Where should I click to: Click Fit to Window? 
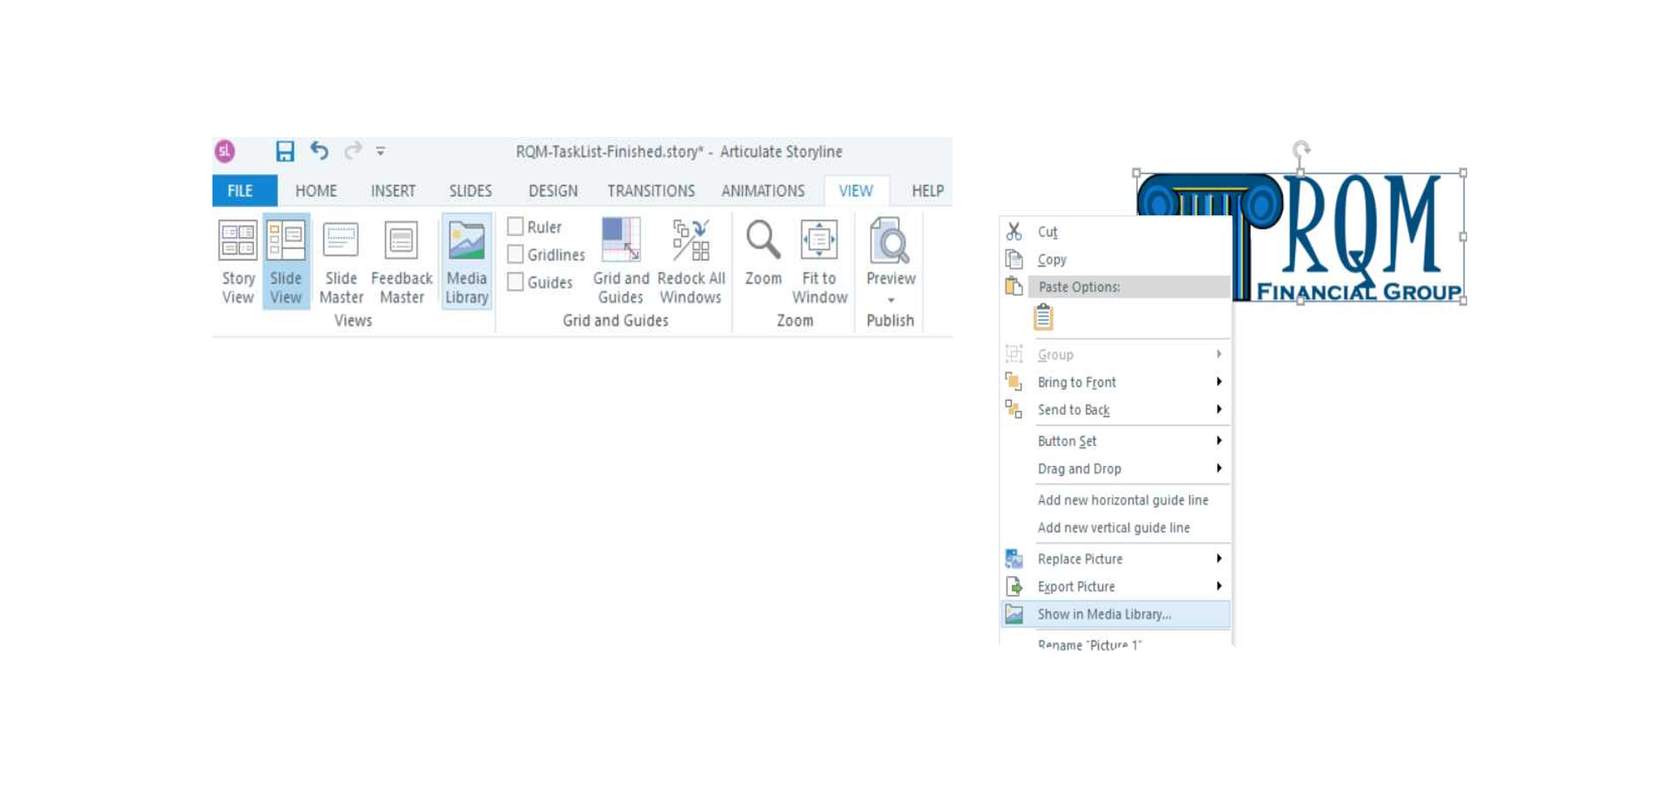tap(819, 261)
